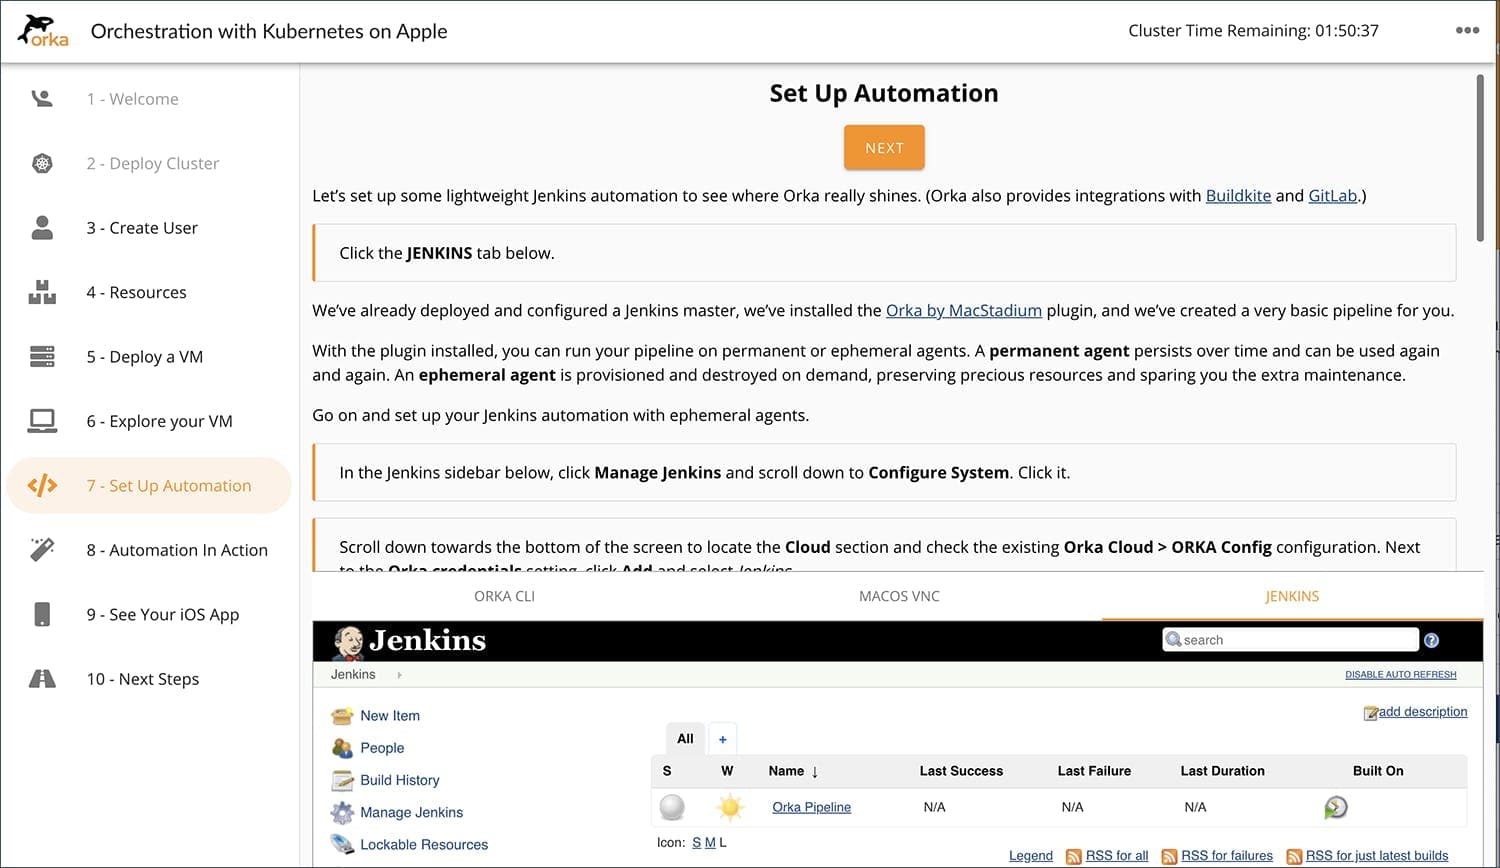
Task: Click the Welcome step headset icon
Action: click(x=42, y=98)
